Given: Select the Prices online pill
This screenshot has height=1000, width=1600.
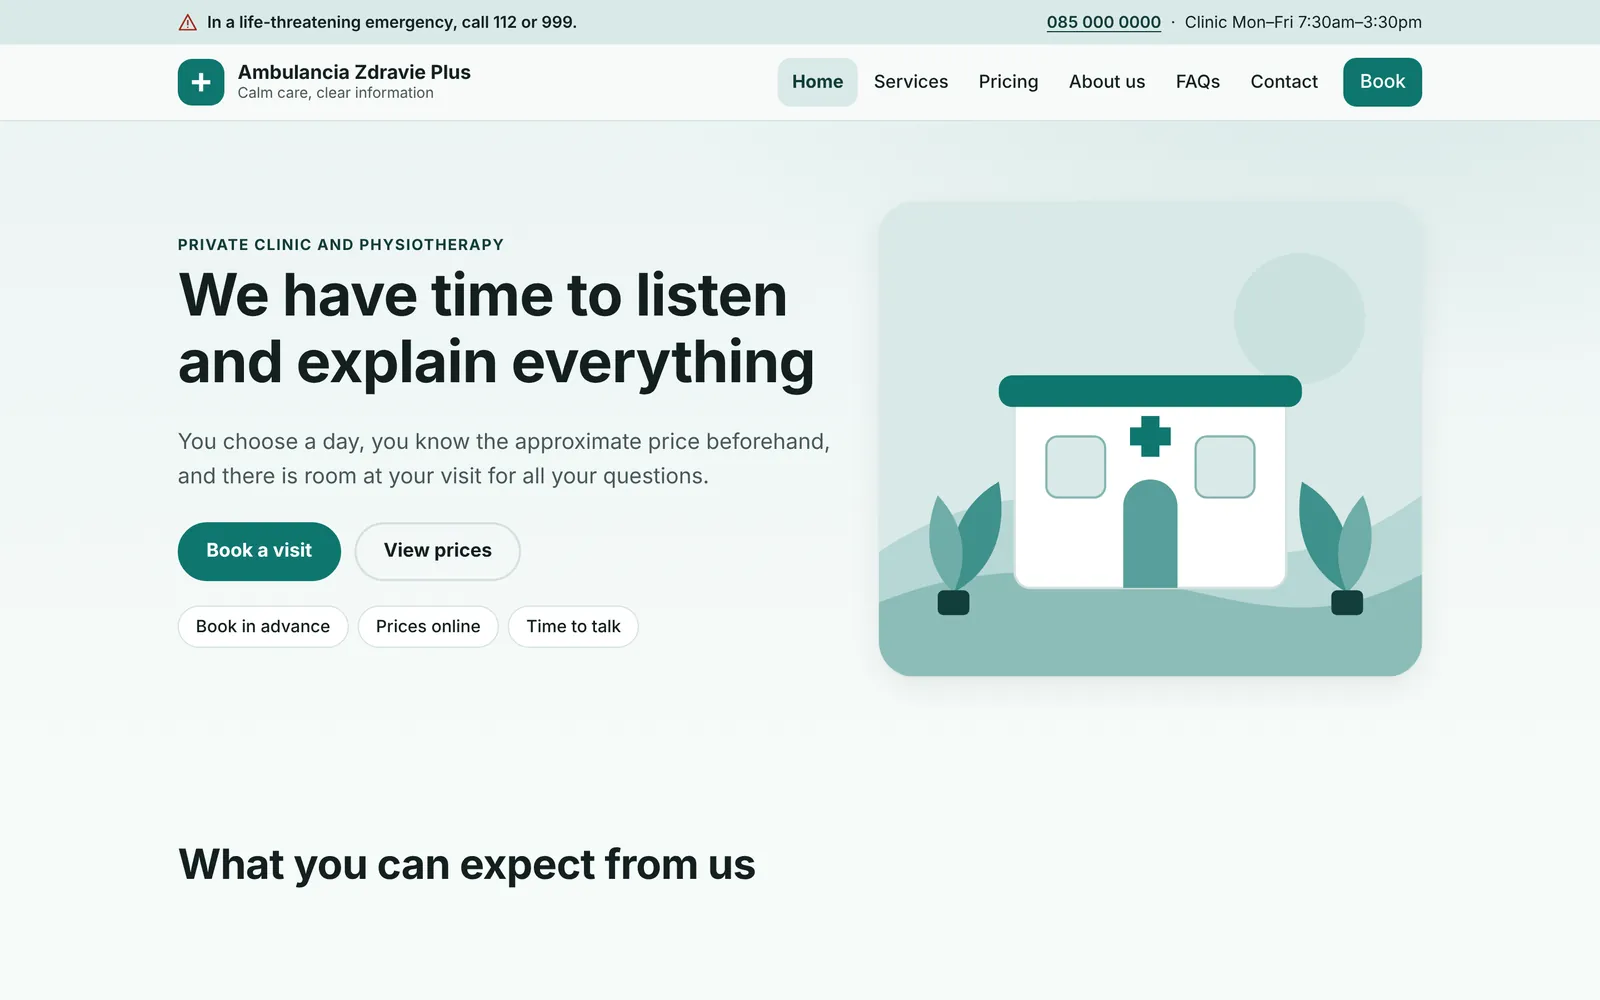Looking at the screenshot, I should [428, 627].
